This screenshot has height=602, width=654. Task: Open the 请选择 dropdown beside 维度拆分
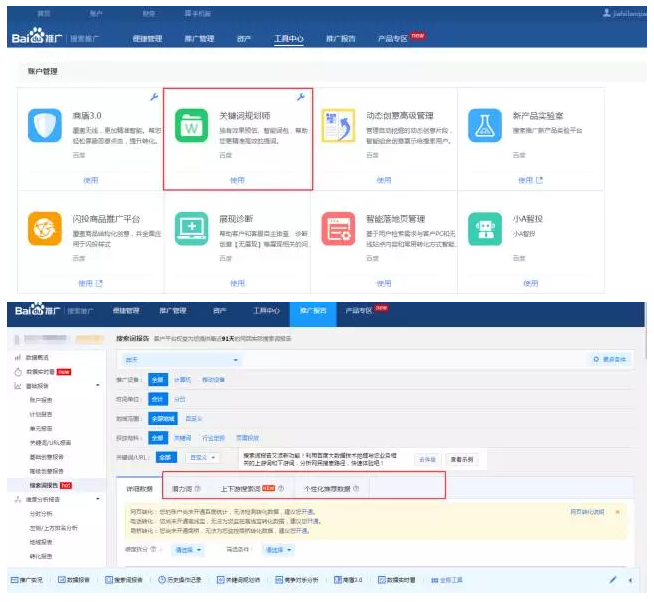pos(187,550)
